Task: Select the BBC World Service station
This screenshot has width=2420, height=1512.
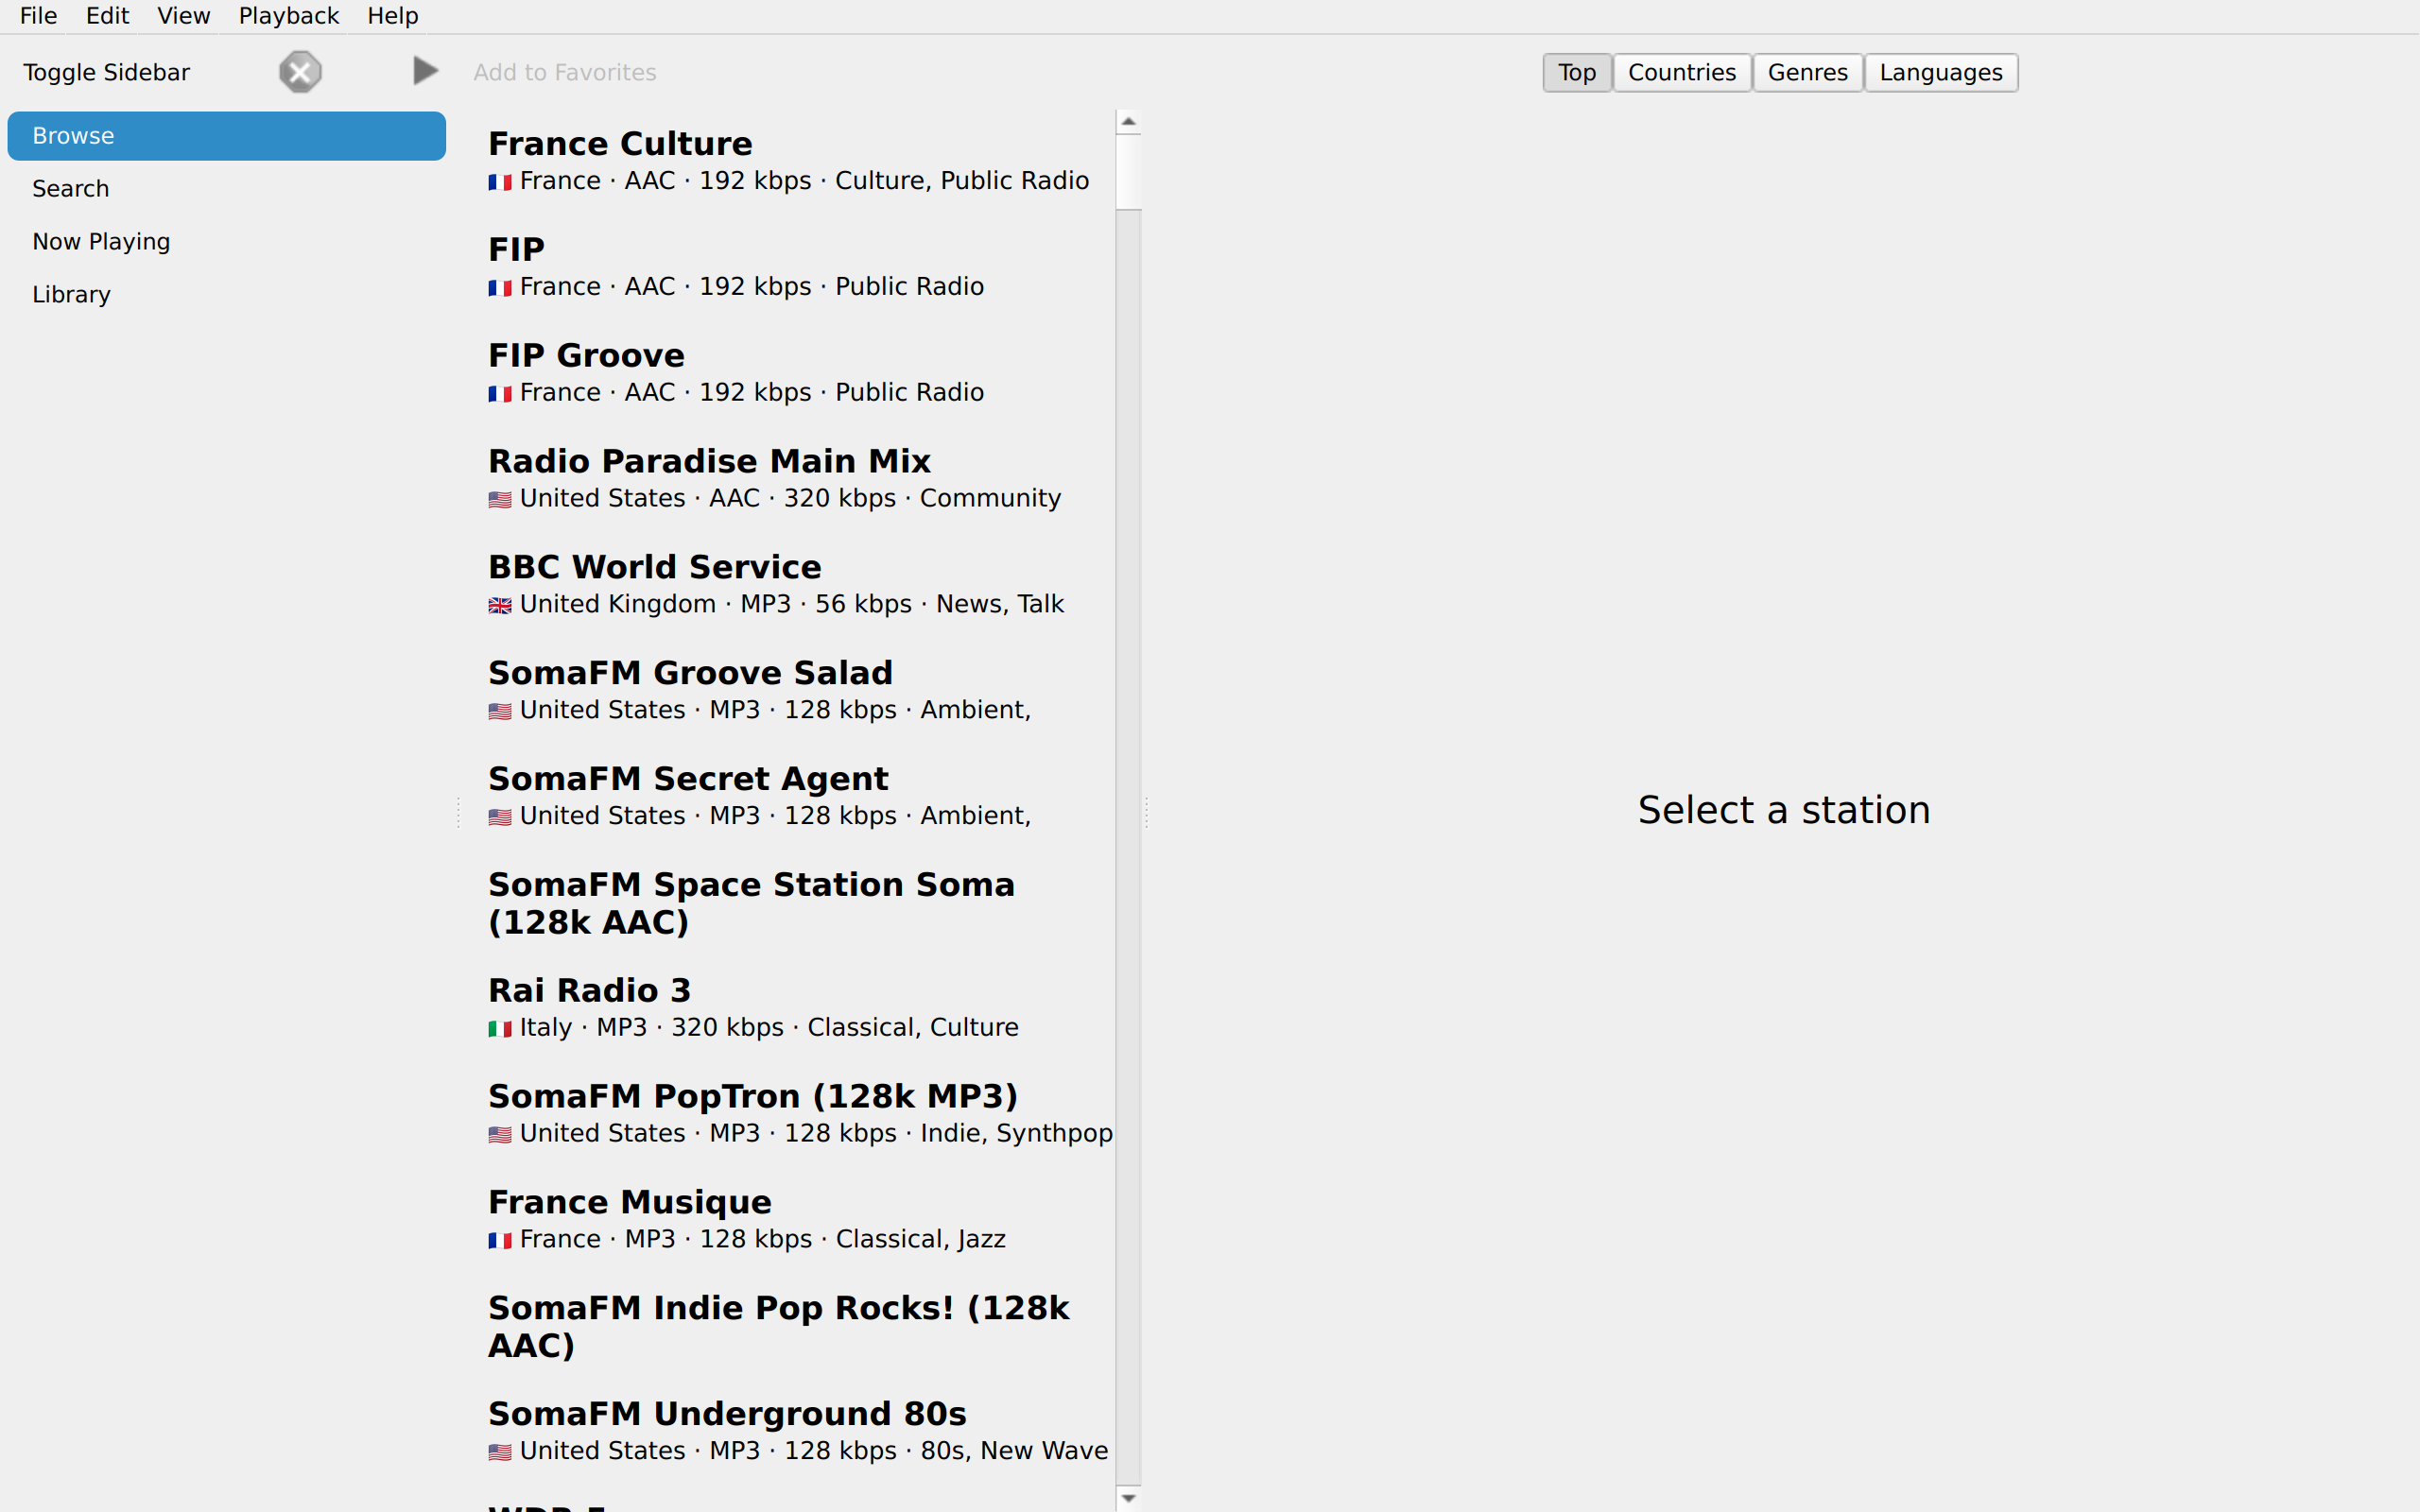Action: pyautogui.click(x=795, y=585)
